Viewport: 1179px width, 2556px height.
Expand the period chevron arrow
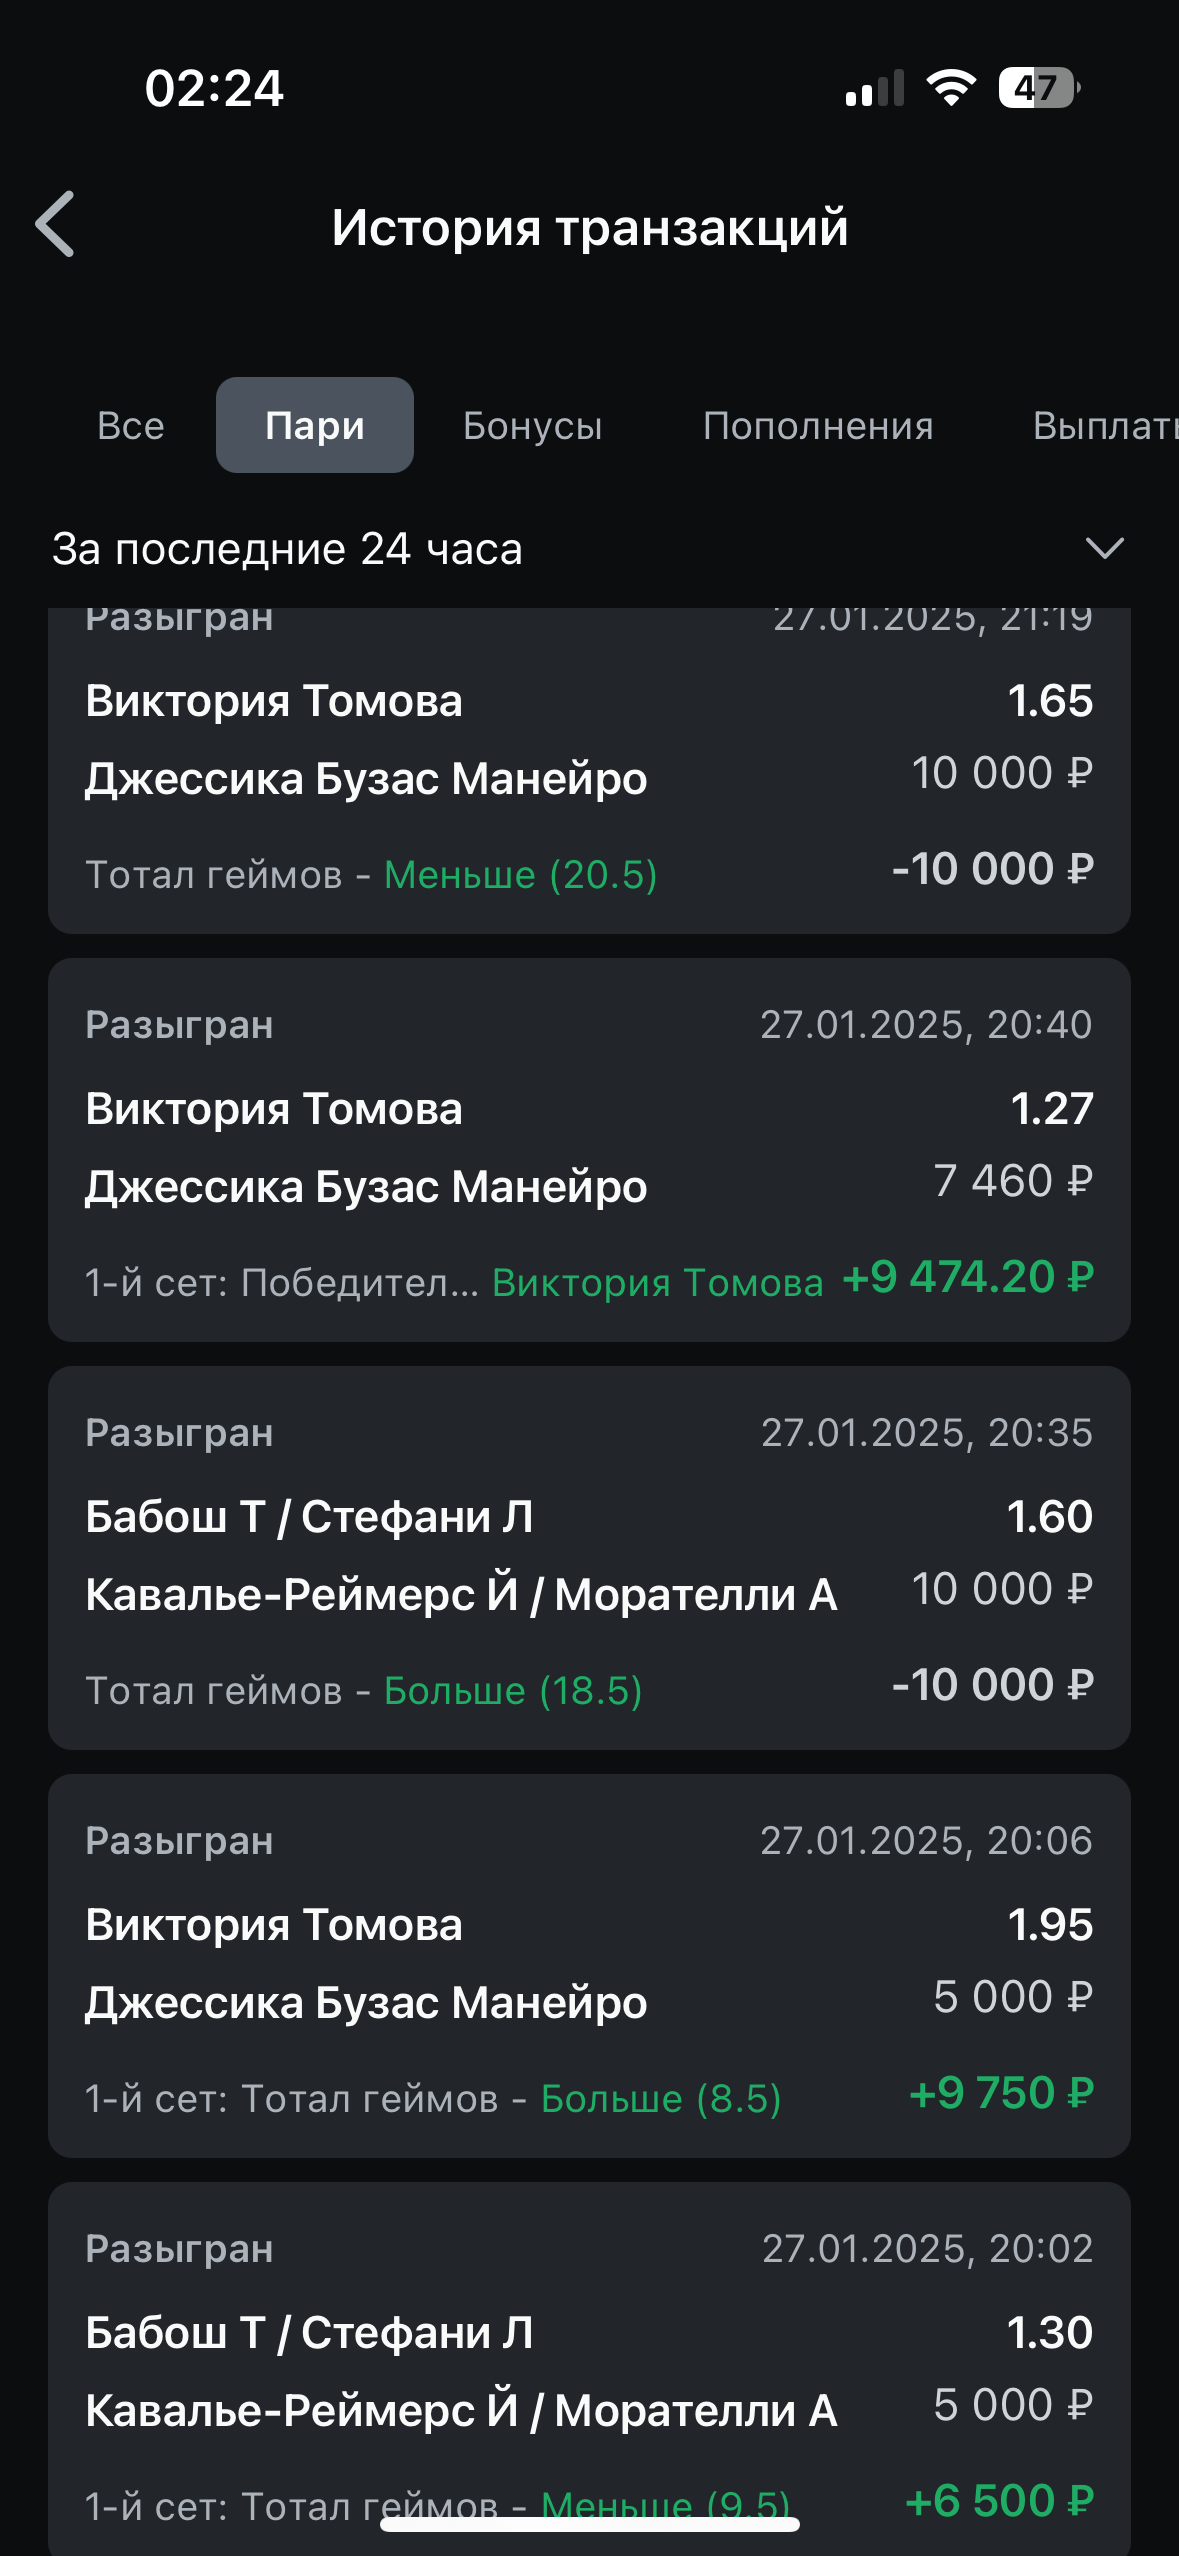click(1104, 548)
